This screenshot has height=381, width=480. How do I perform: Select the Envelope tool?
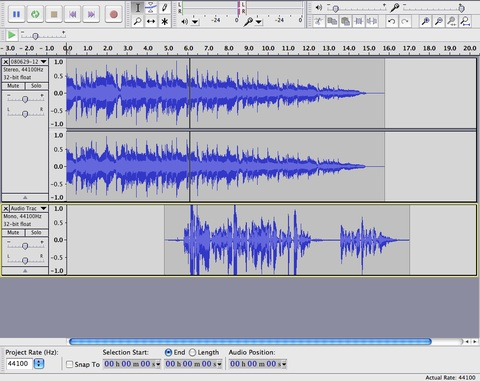coord(151,7)
